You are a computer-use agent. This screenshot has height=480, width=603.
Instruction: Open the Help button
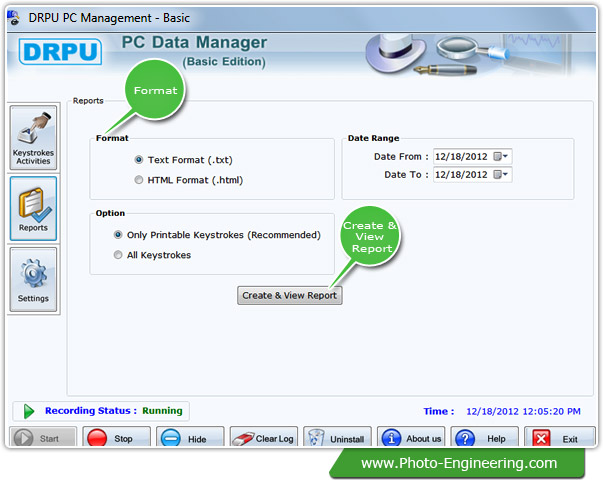(x=485, y=438)
